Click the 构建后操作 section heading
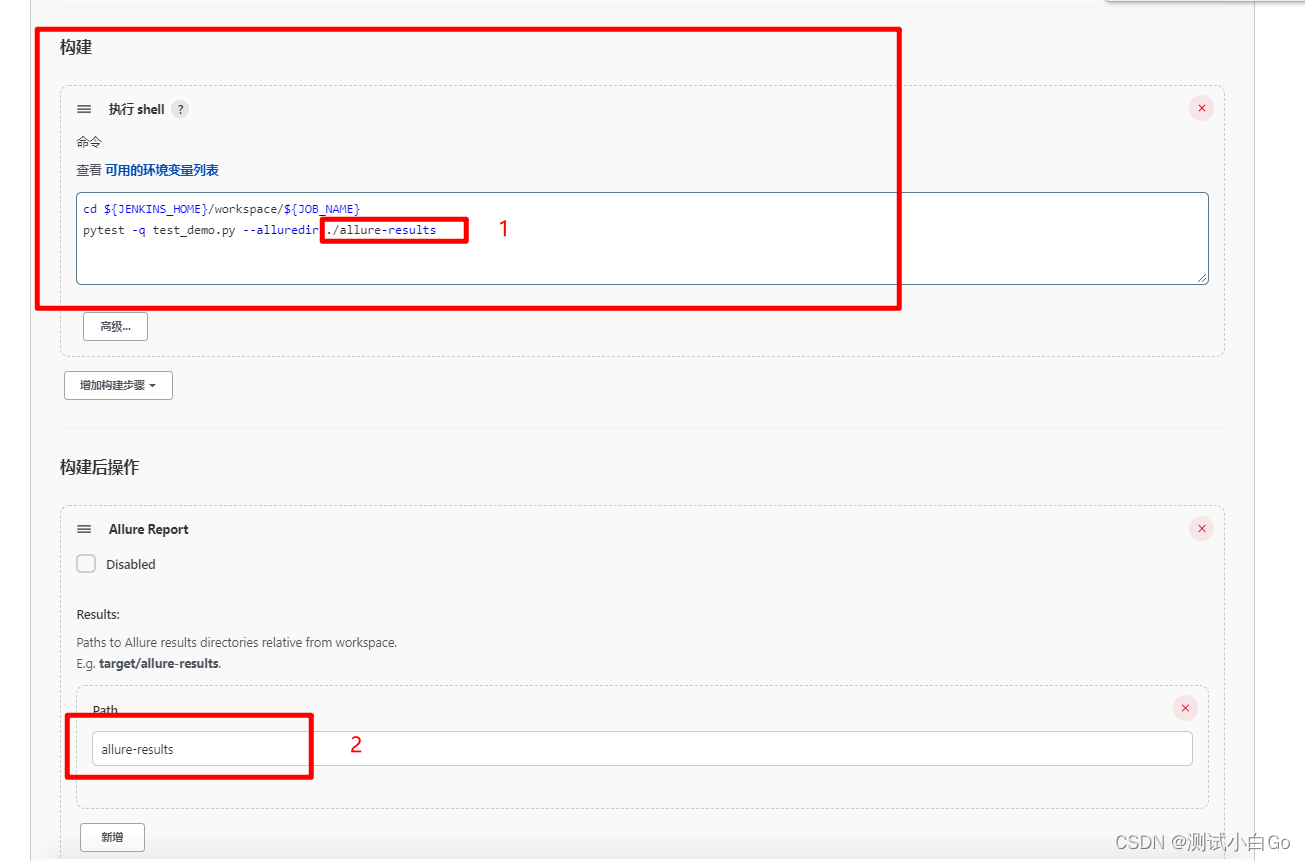 tap(99, 467)
